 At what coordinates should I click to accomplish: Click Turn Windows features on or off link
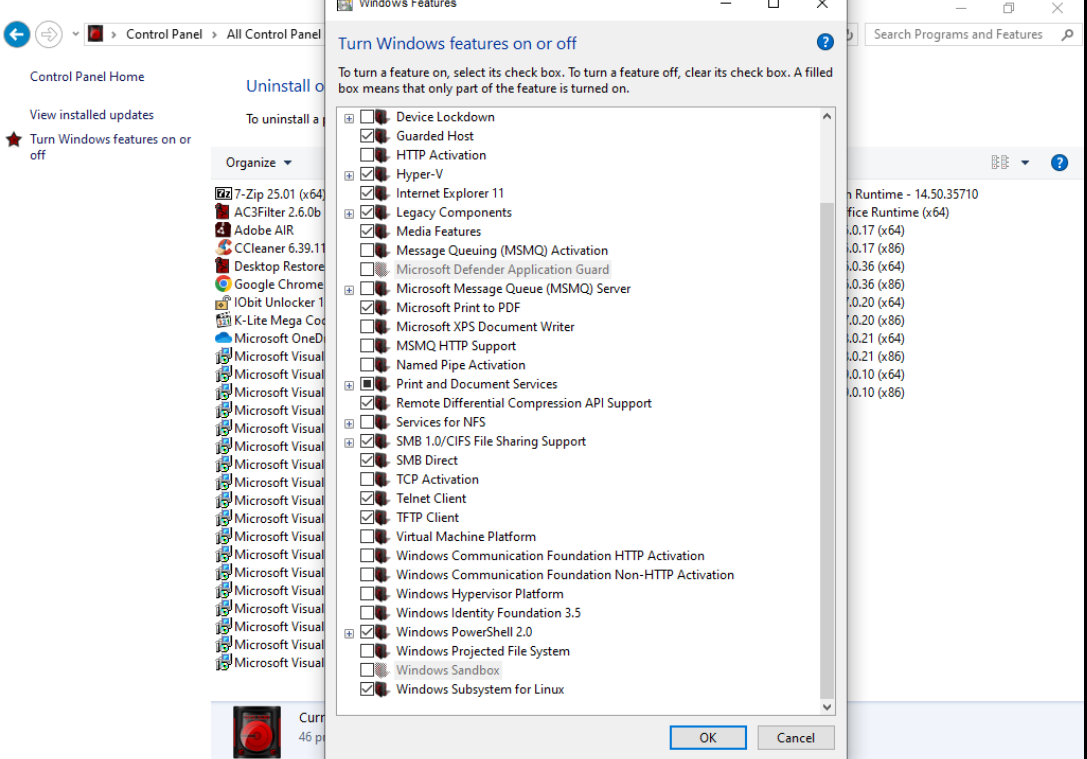(x=110, y=147)
